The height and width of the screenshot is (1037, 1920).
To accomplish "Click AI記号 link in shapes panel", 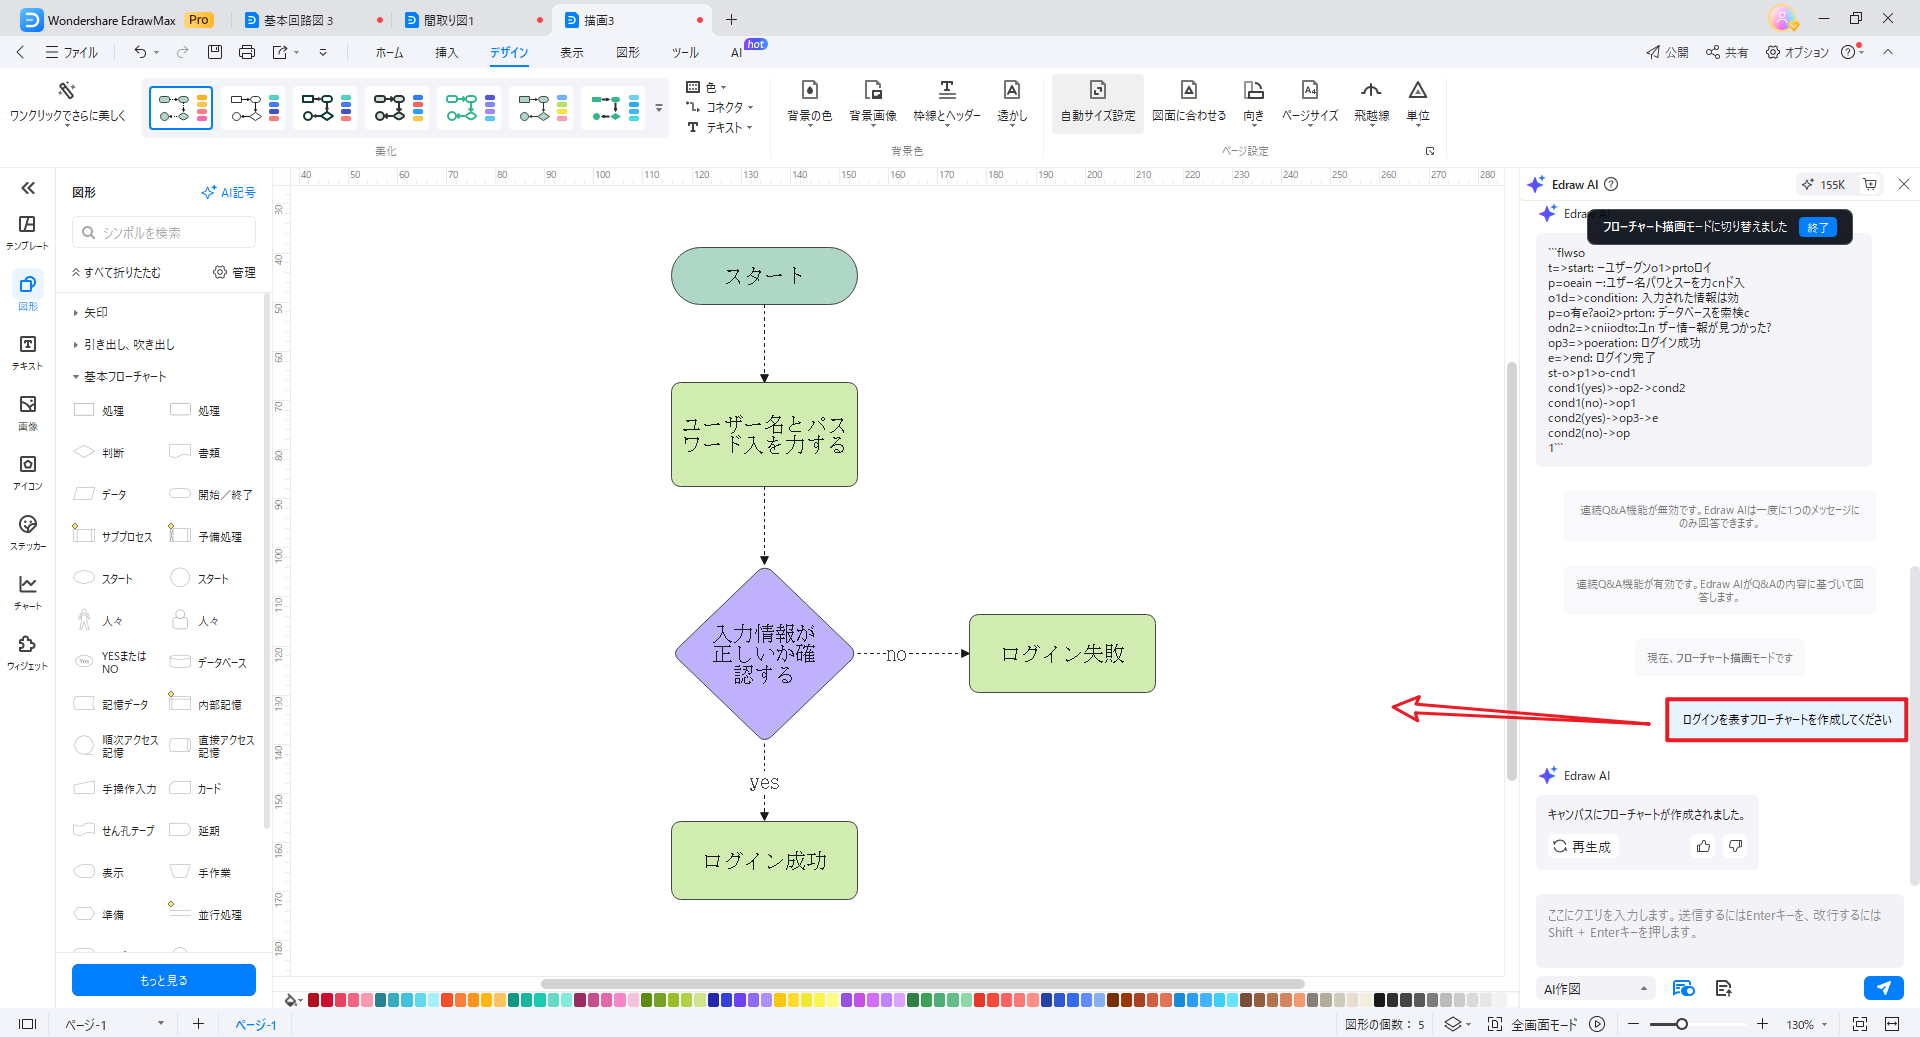I will [228, 192].
